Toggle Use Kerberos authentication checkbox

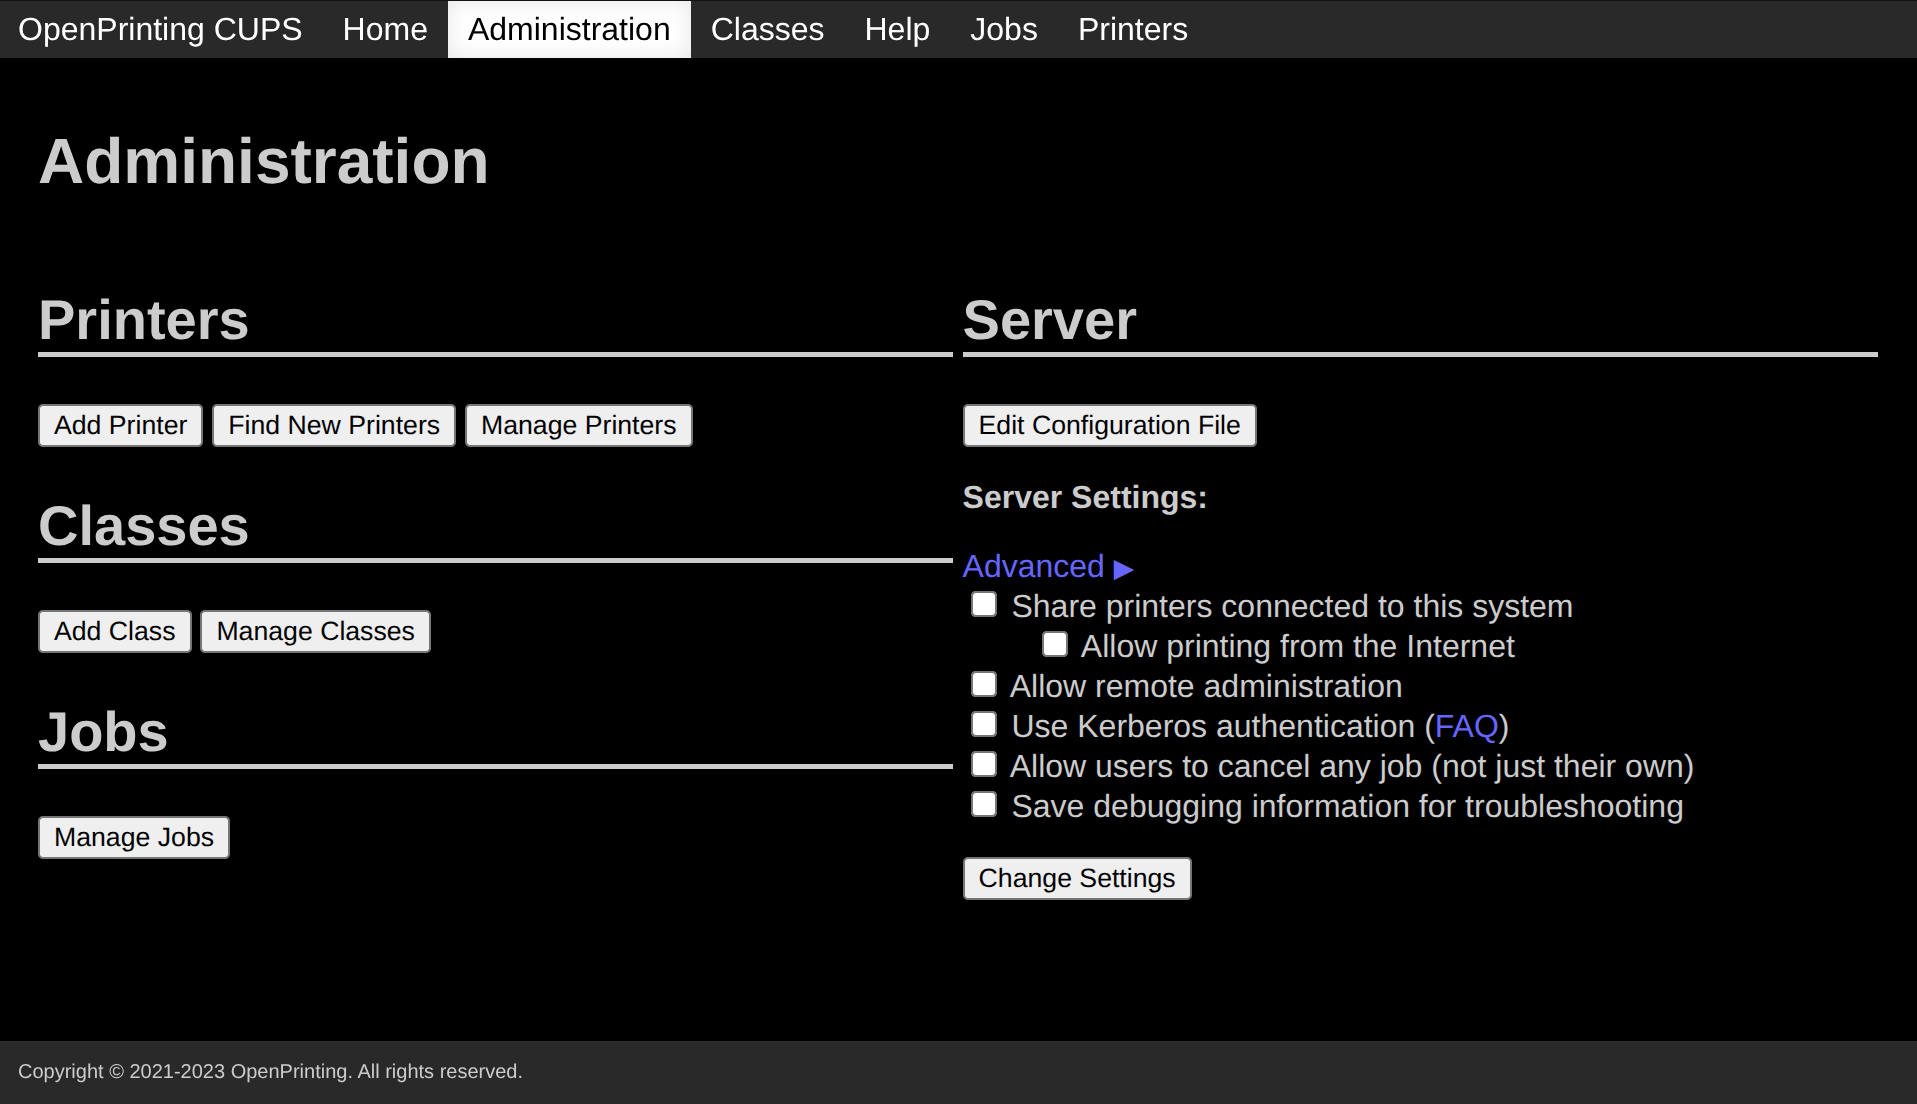[984, 724]
